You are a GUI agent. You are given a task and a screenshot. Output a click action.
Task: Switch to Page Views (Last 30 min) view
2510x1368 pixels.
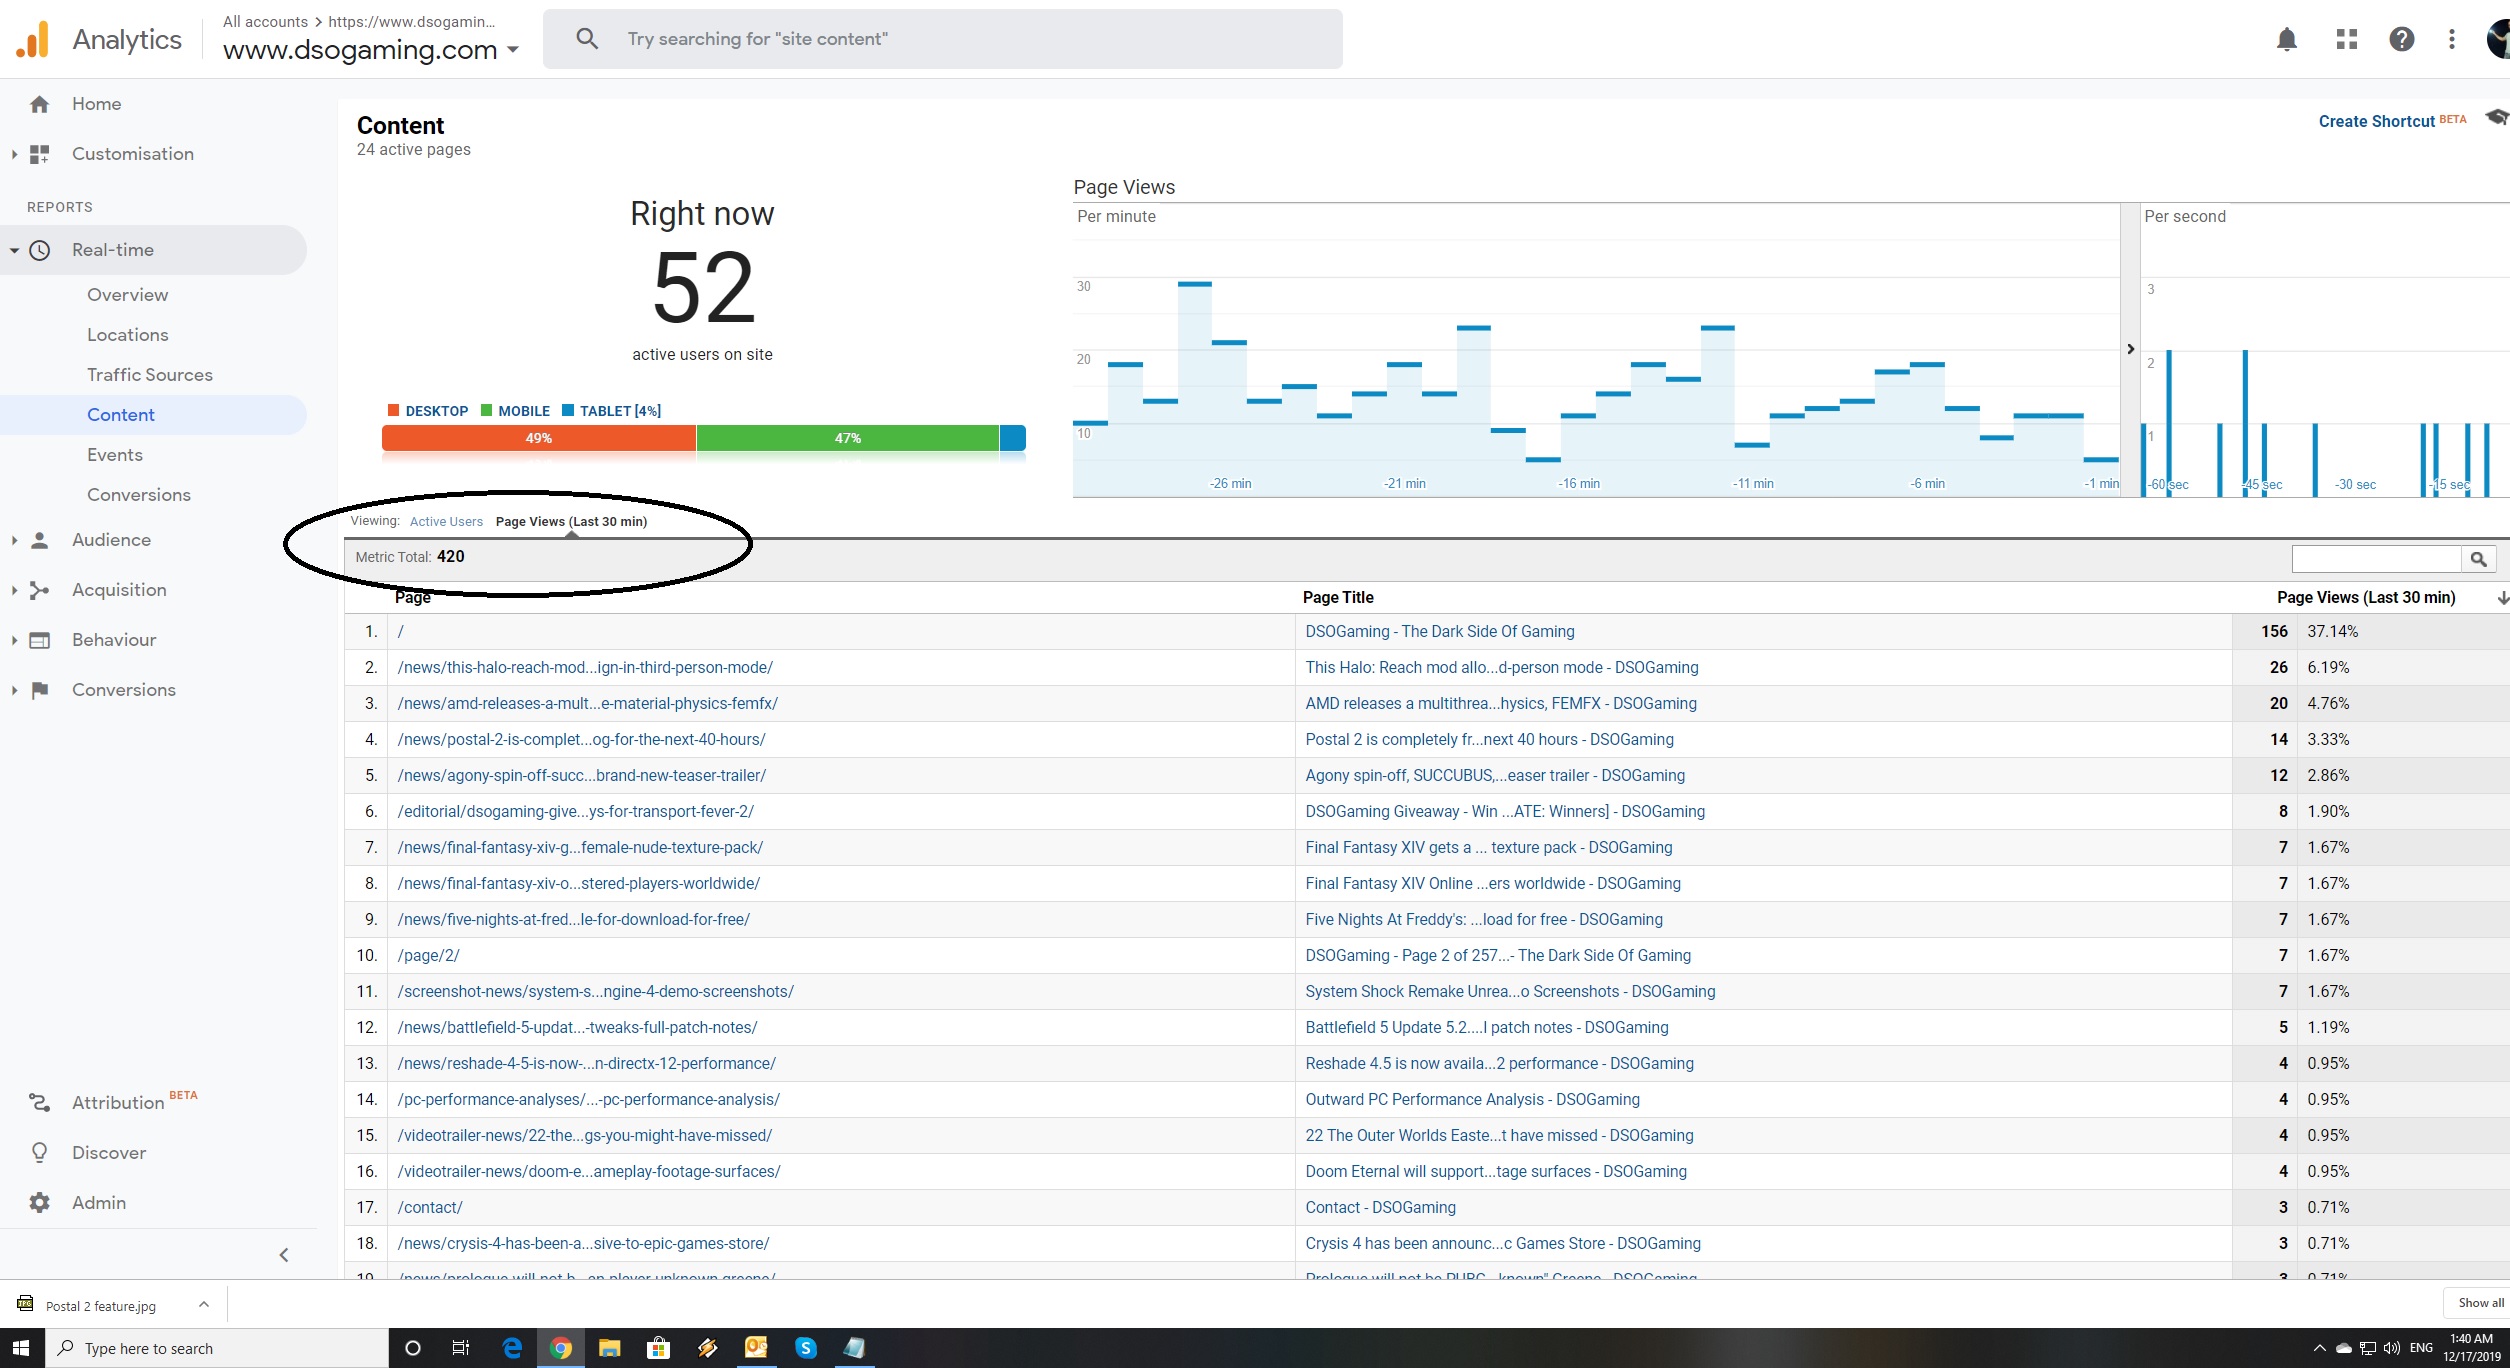pyautogui.click(x=571, y=521)
